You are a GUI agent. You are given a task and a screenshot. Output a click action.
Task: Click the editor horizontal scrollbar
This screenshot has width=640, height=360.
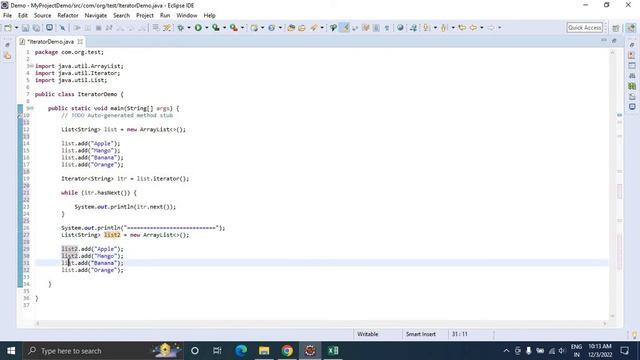320,324
